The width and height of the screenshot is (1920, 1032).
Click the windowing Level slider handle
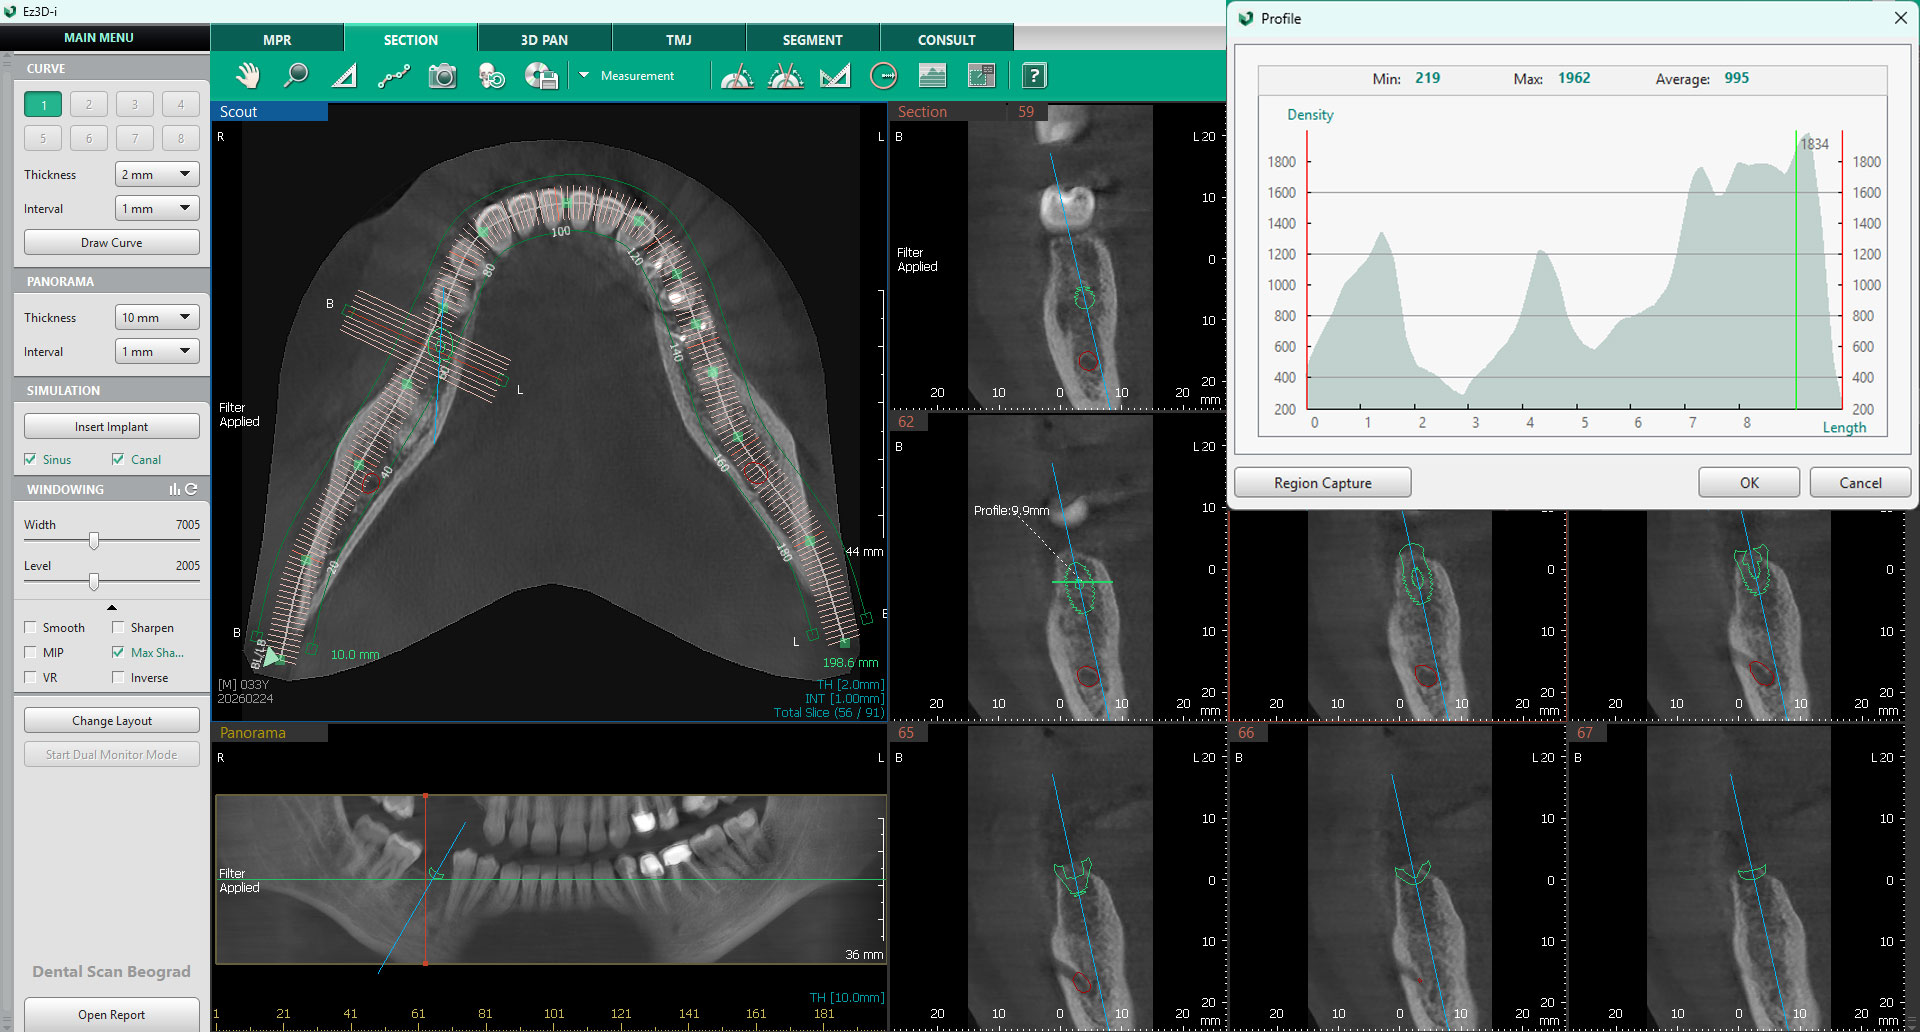coord(94,581)
